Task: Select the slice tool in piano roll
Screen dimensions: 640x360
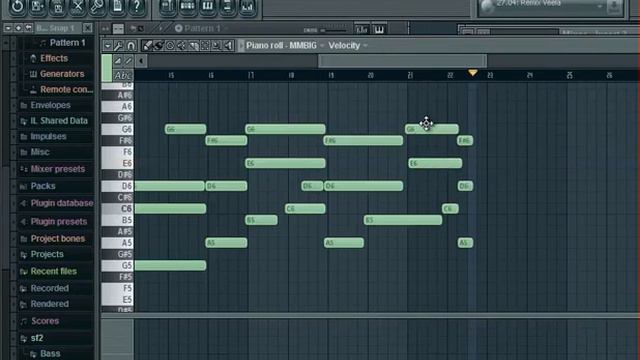Action: [193, 45]
